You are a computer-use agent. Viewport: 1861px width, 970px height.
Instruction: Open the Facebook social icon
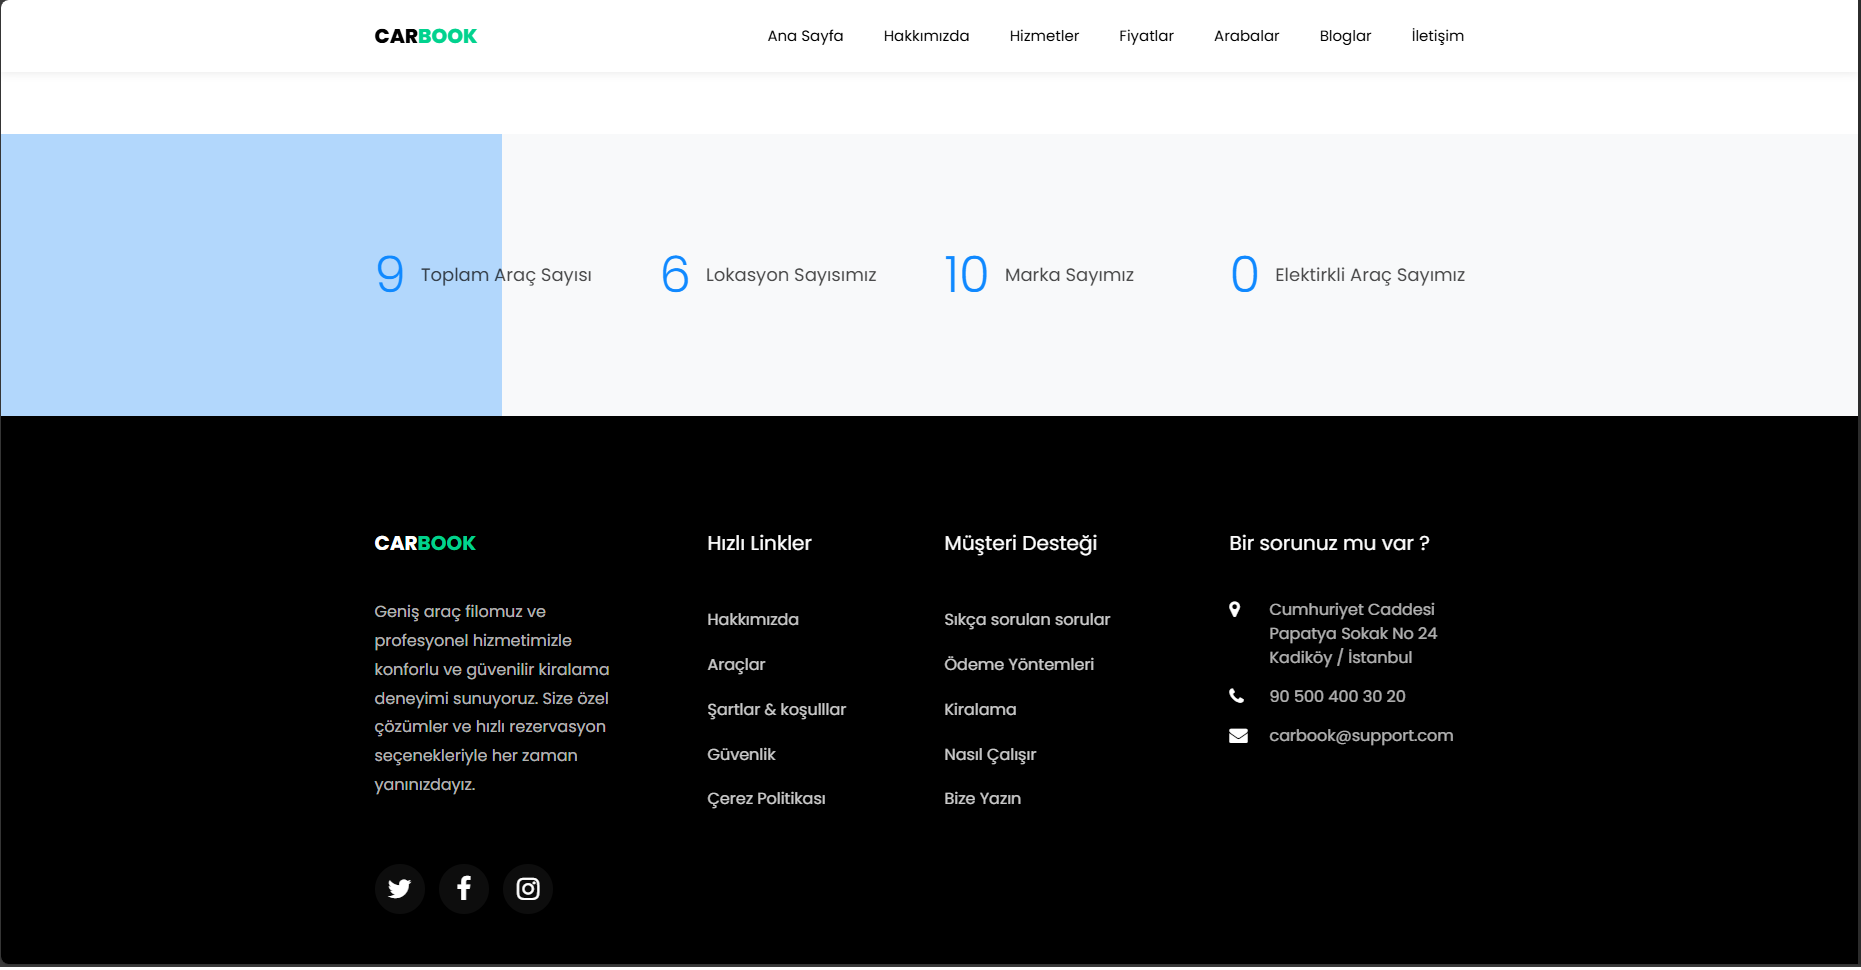point(464,889)
